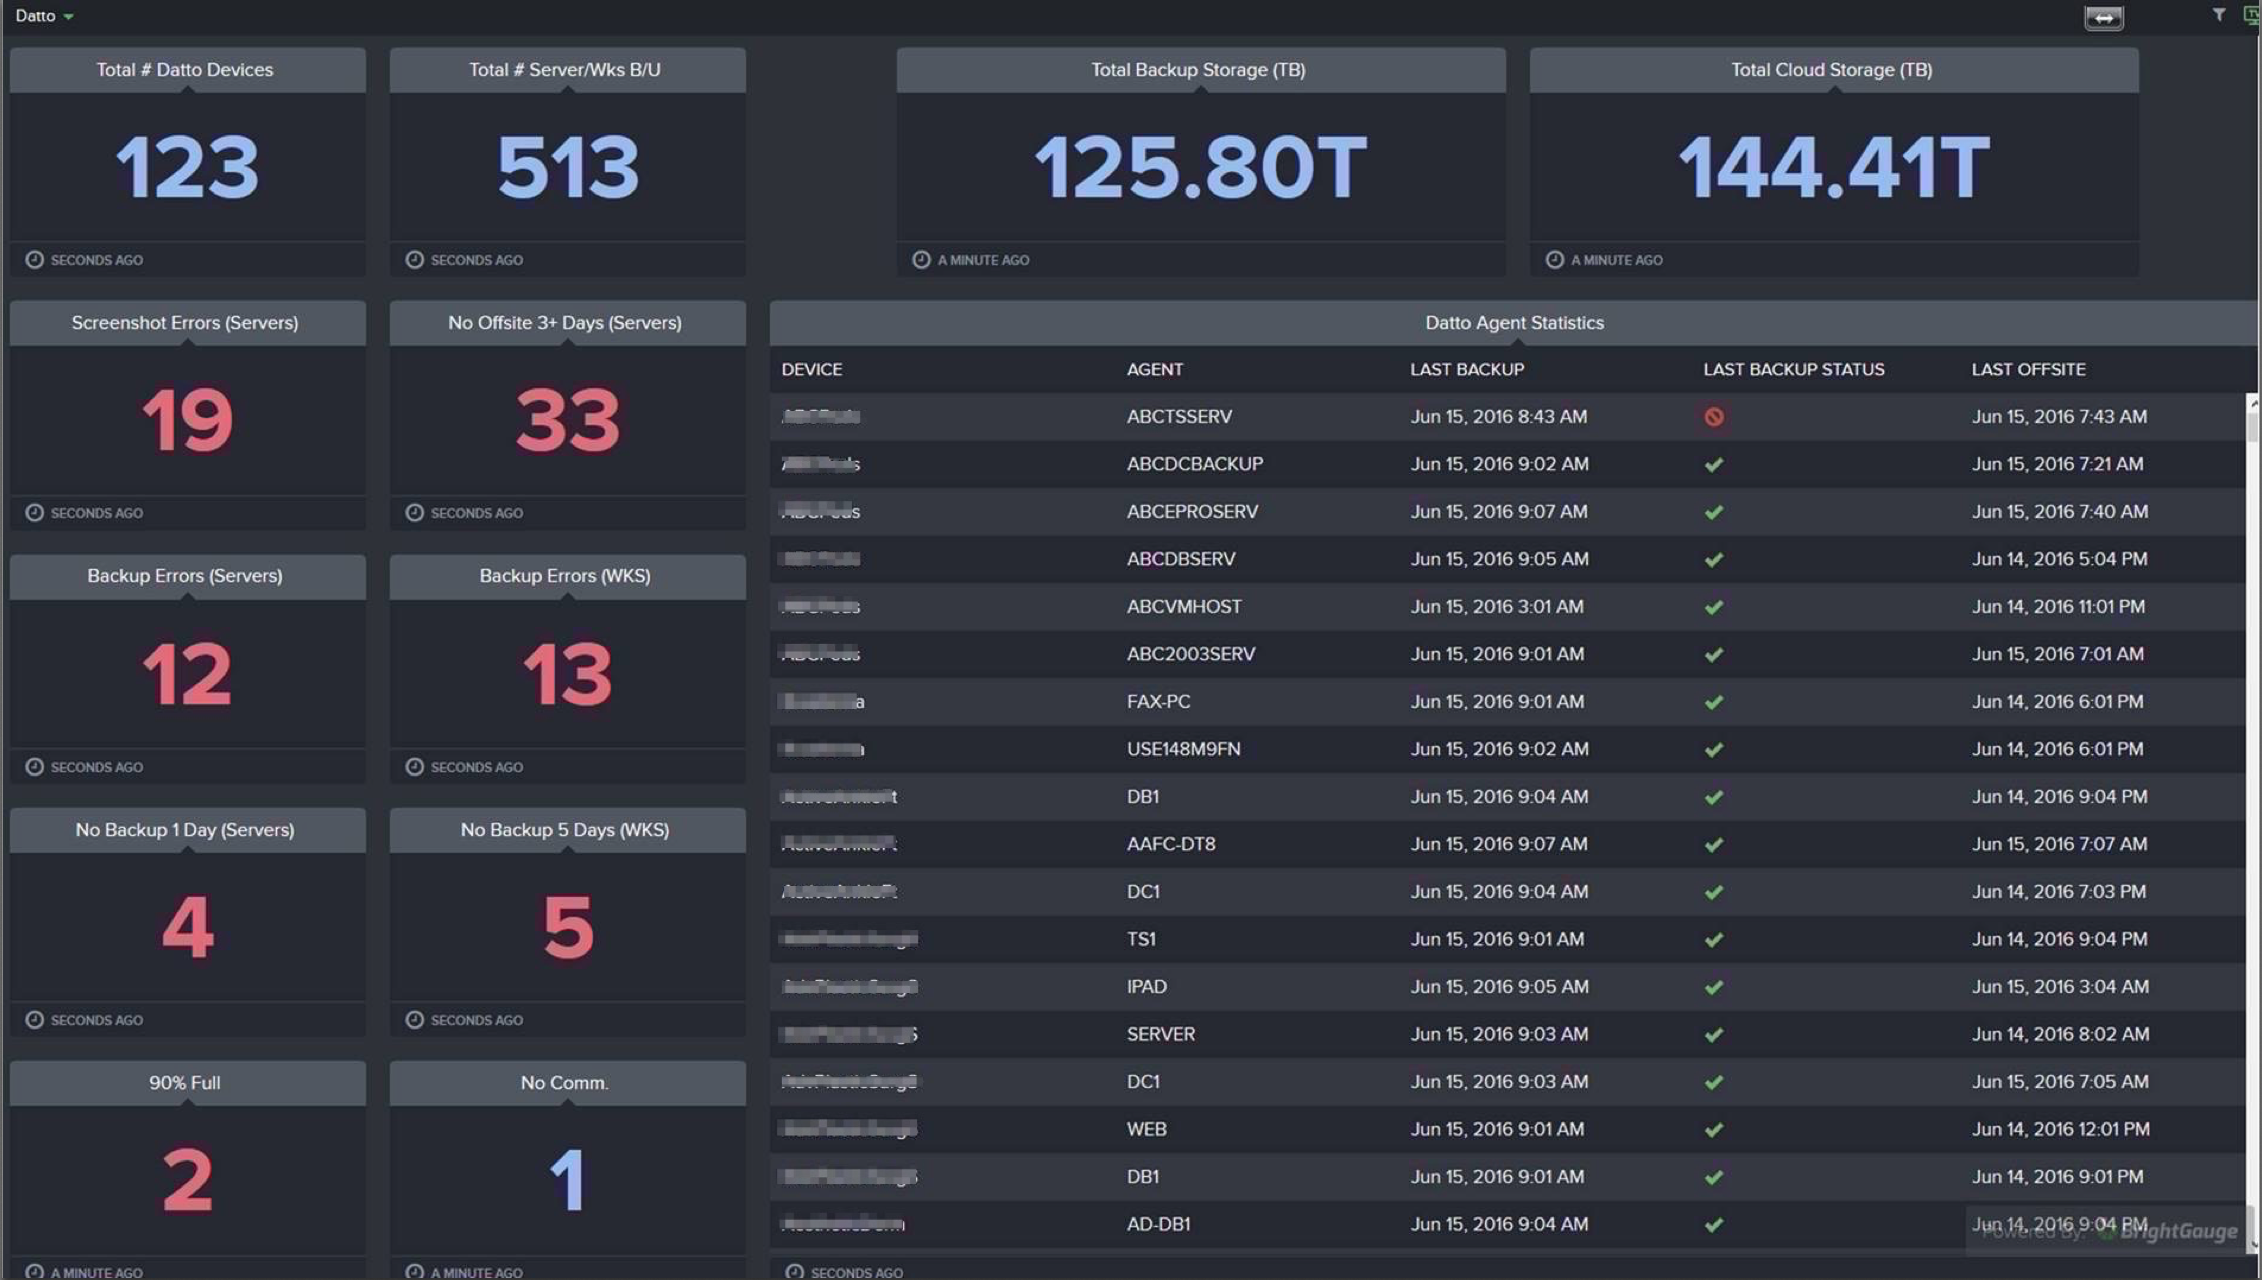The image size is (2262, 1280).
Task: Click the clock icon under Total Cloud Storage
Action: pyautogui.click(x=1554, y=260)
